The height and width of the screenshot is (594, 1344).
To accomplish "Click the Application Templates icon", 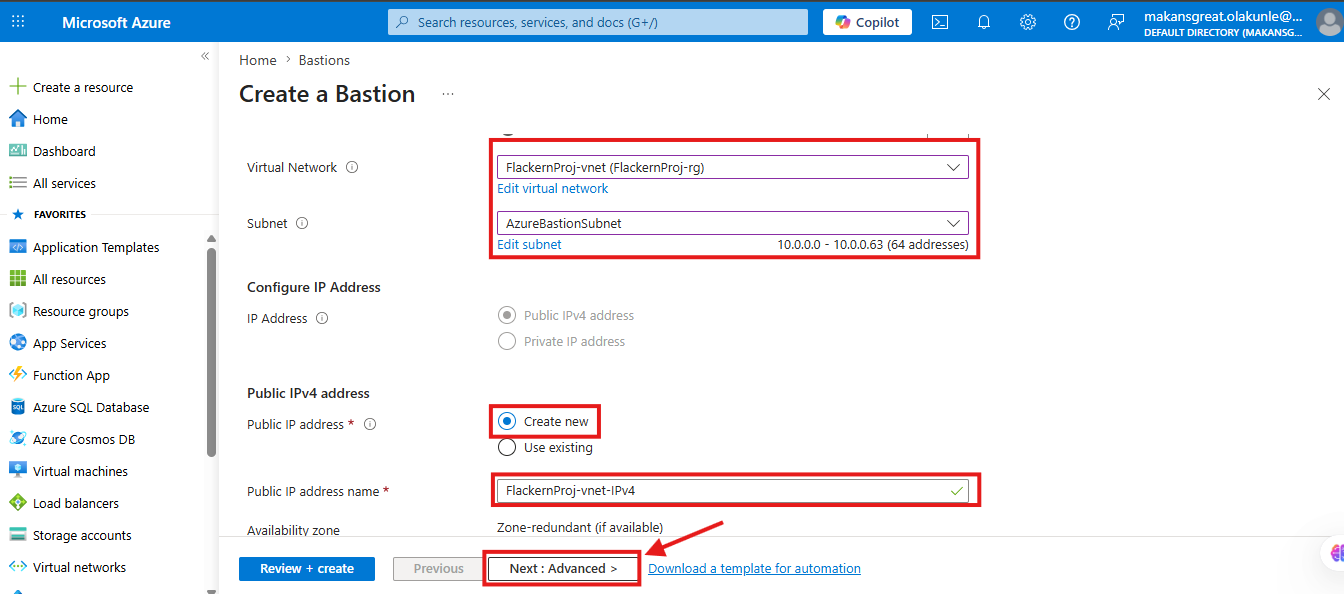I will point(17,247).
